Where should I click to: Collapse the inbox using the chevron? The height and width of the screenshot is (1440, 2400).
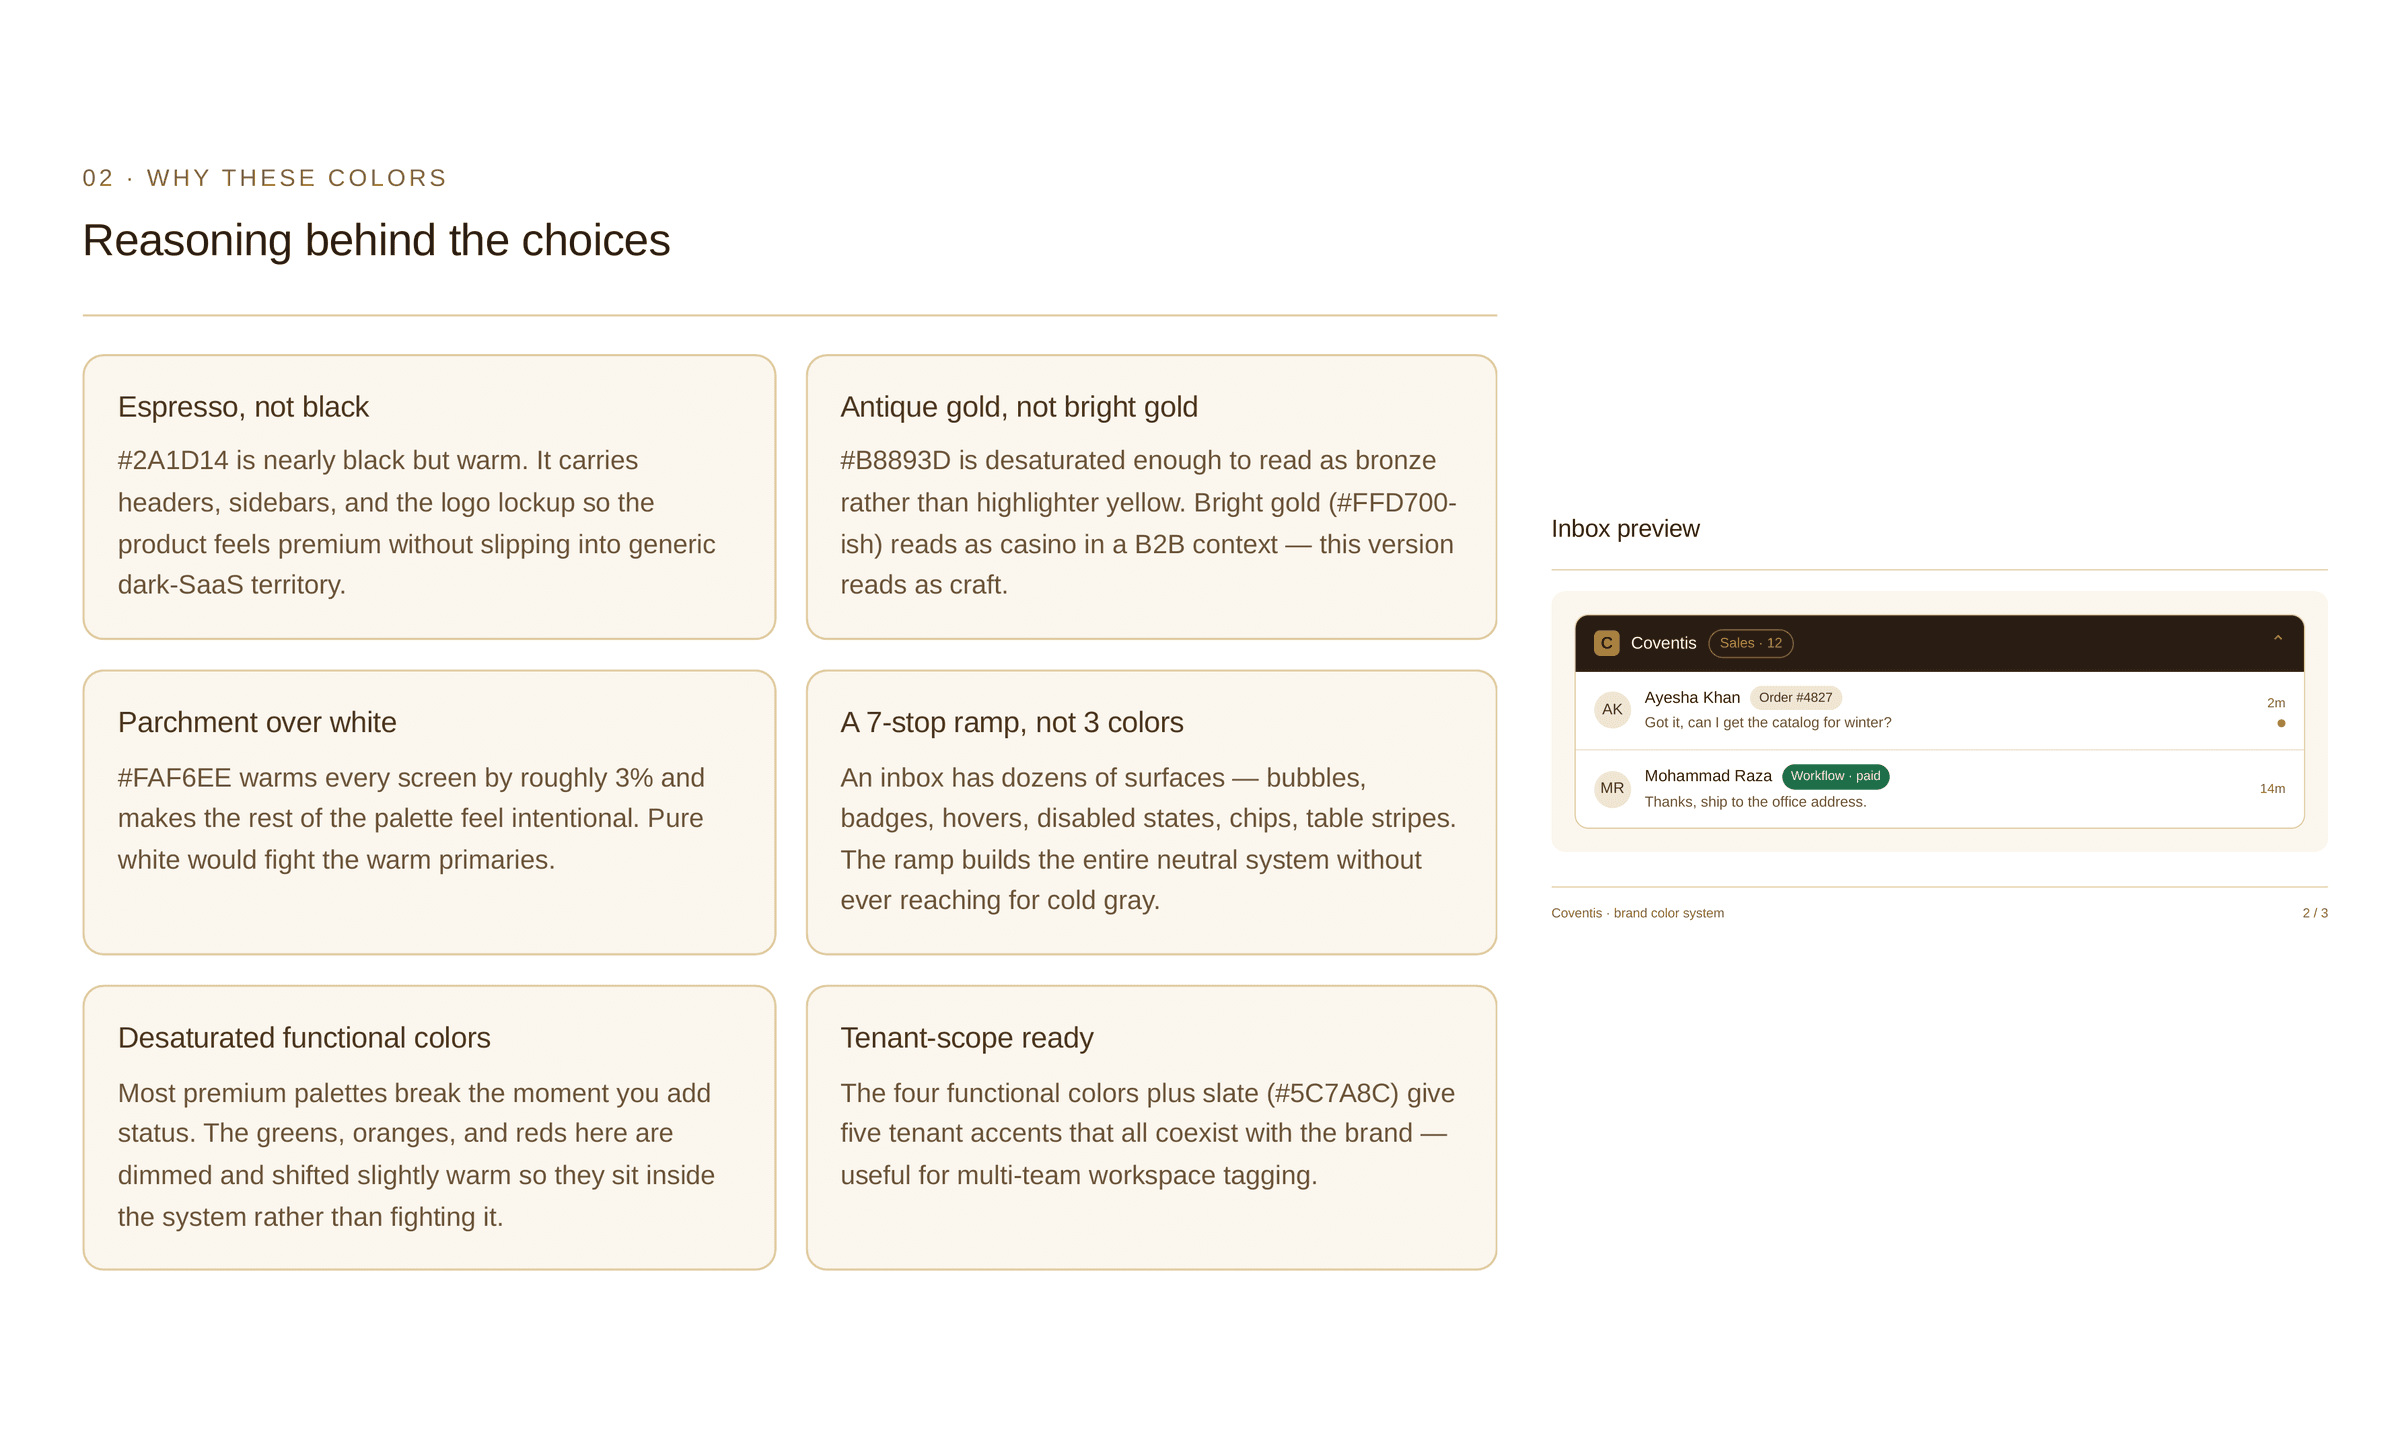tap(2278, 639)
